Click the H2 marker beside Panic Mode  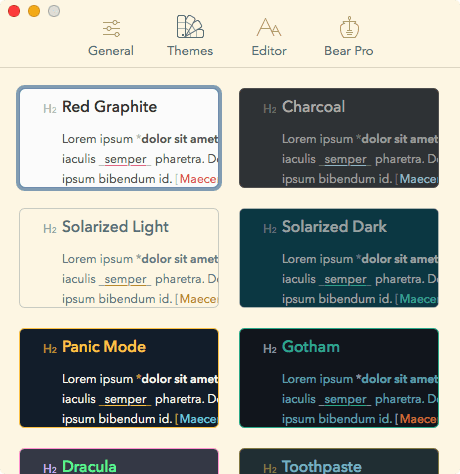point(50,349)
